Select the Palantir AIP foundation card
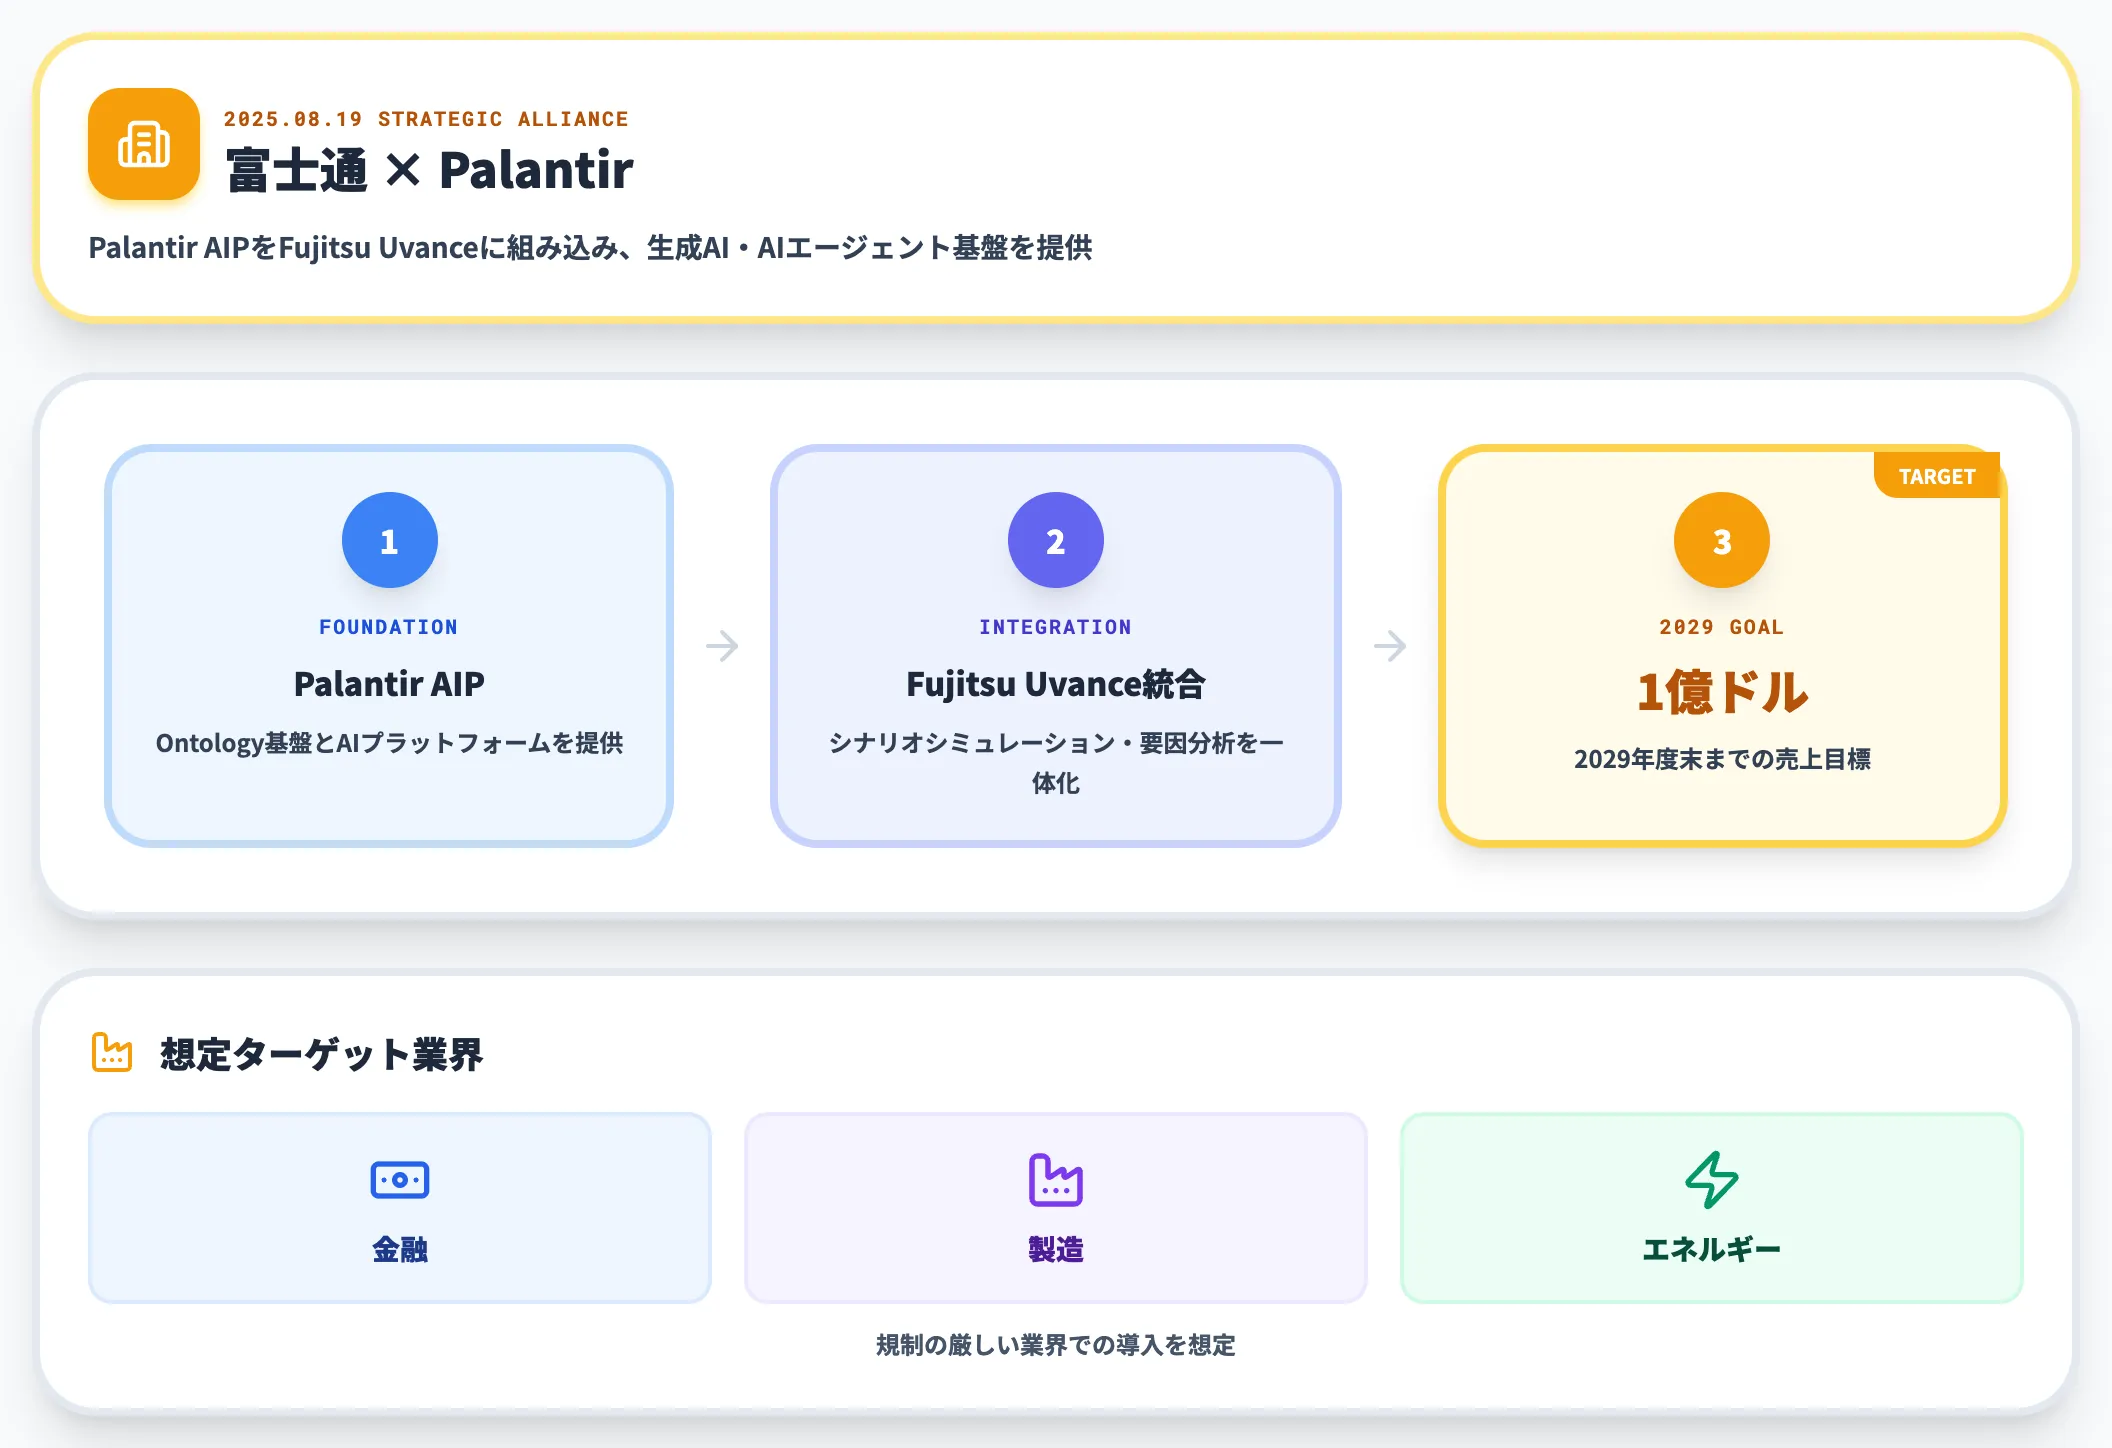Screen dimensions: 2112x1448 coord(389,646)
